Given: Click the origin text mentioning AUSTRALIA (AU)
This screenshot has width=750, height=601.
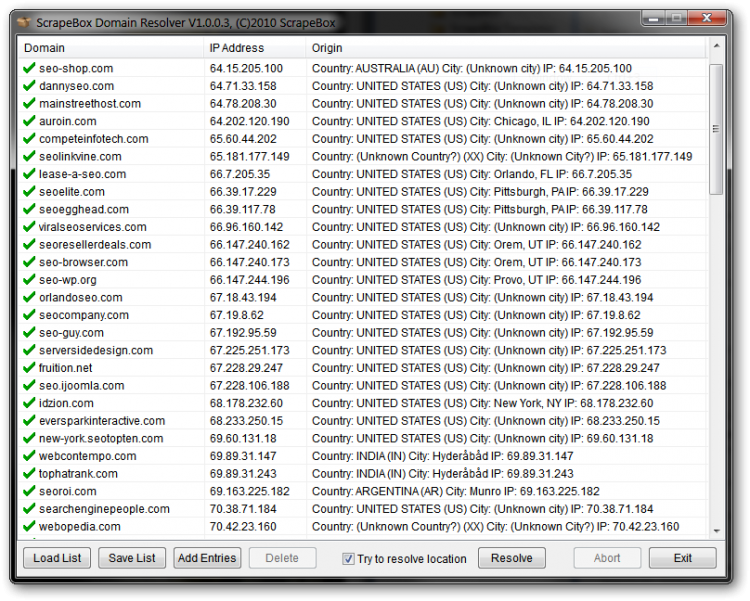Looking at the screenshot, I should pos(472,68).
